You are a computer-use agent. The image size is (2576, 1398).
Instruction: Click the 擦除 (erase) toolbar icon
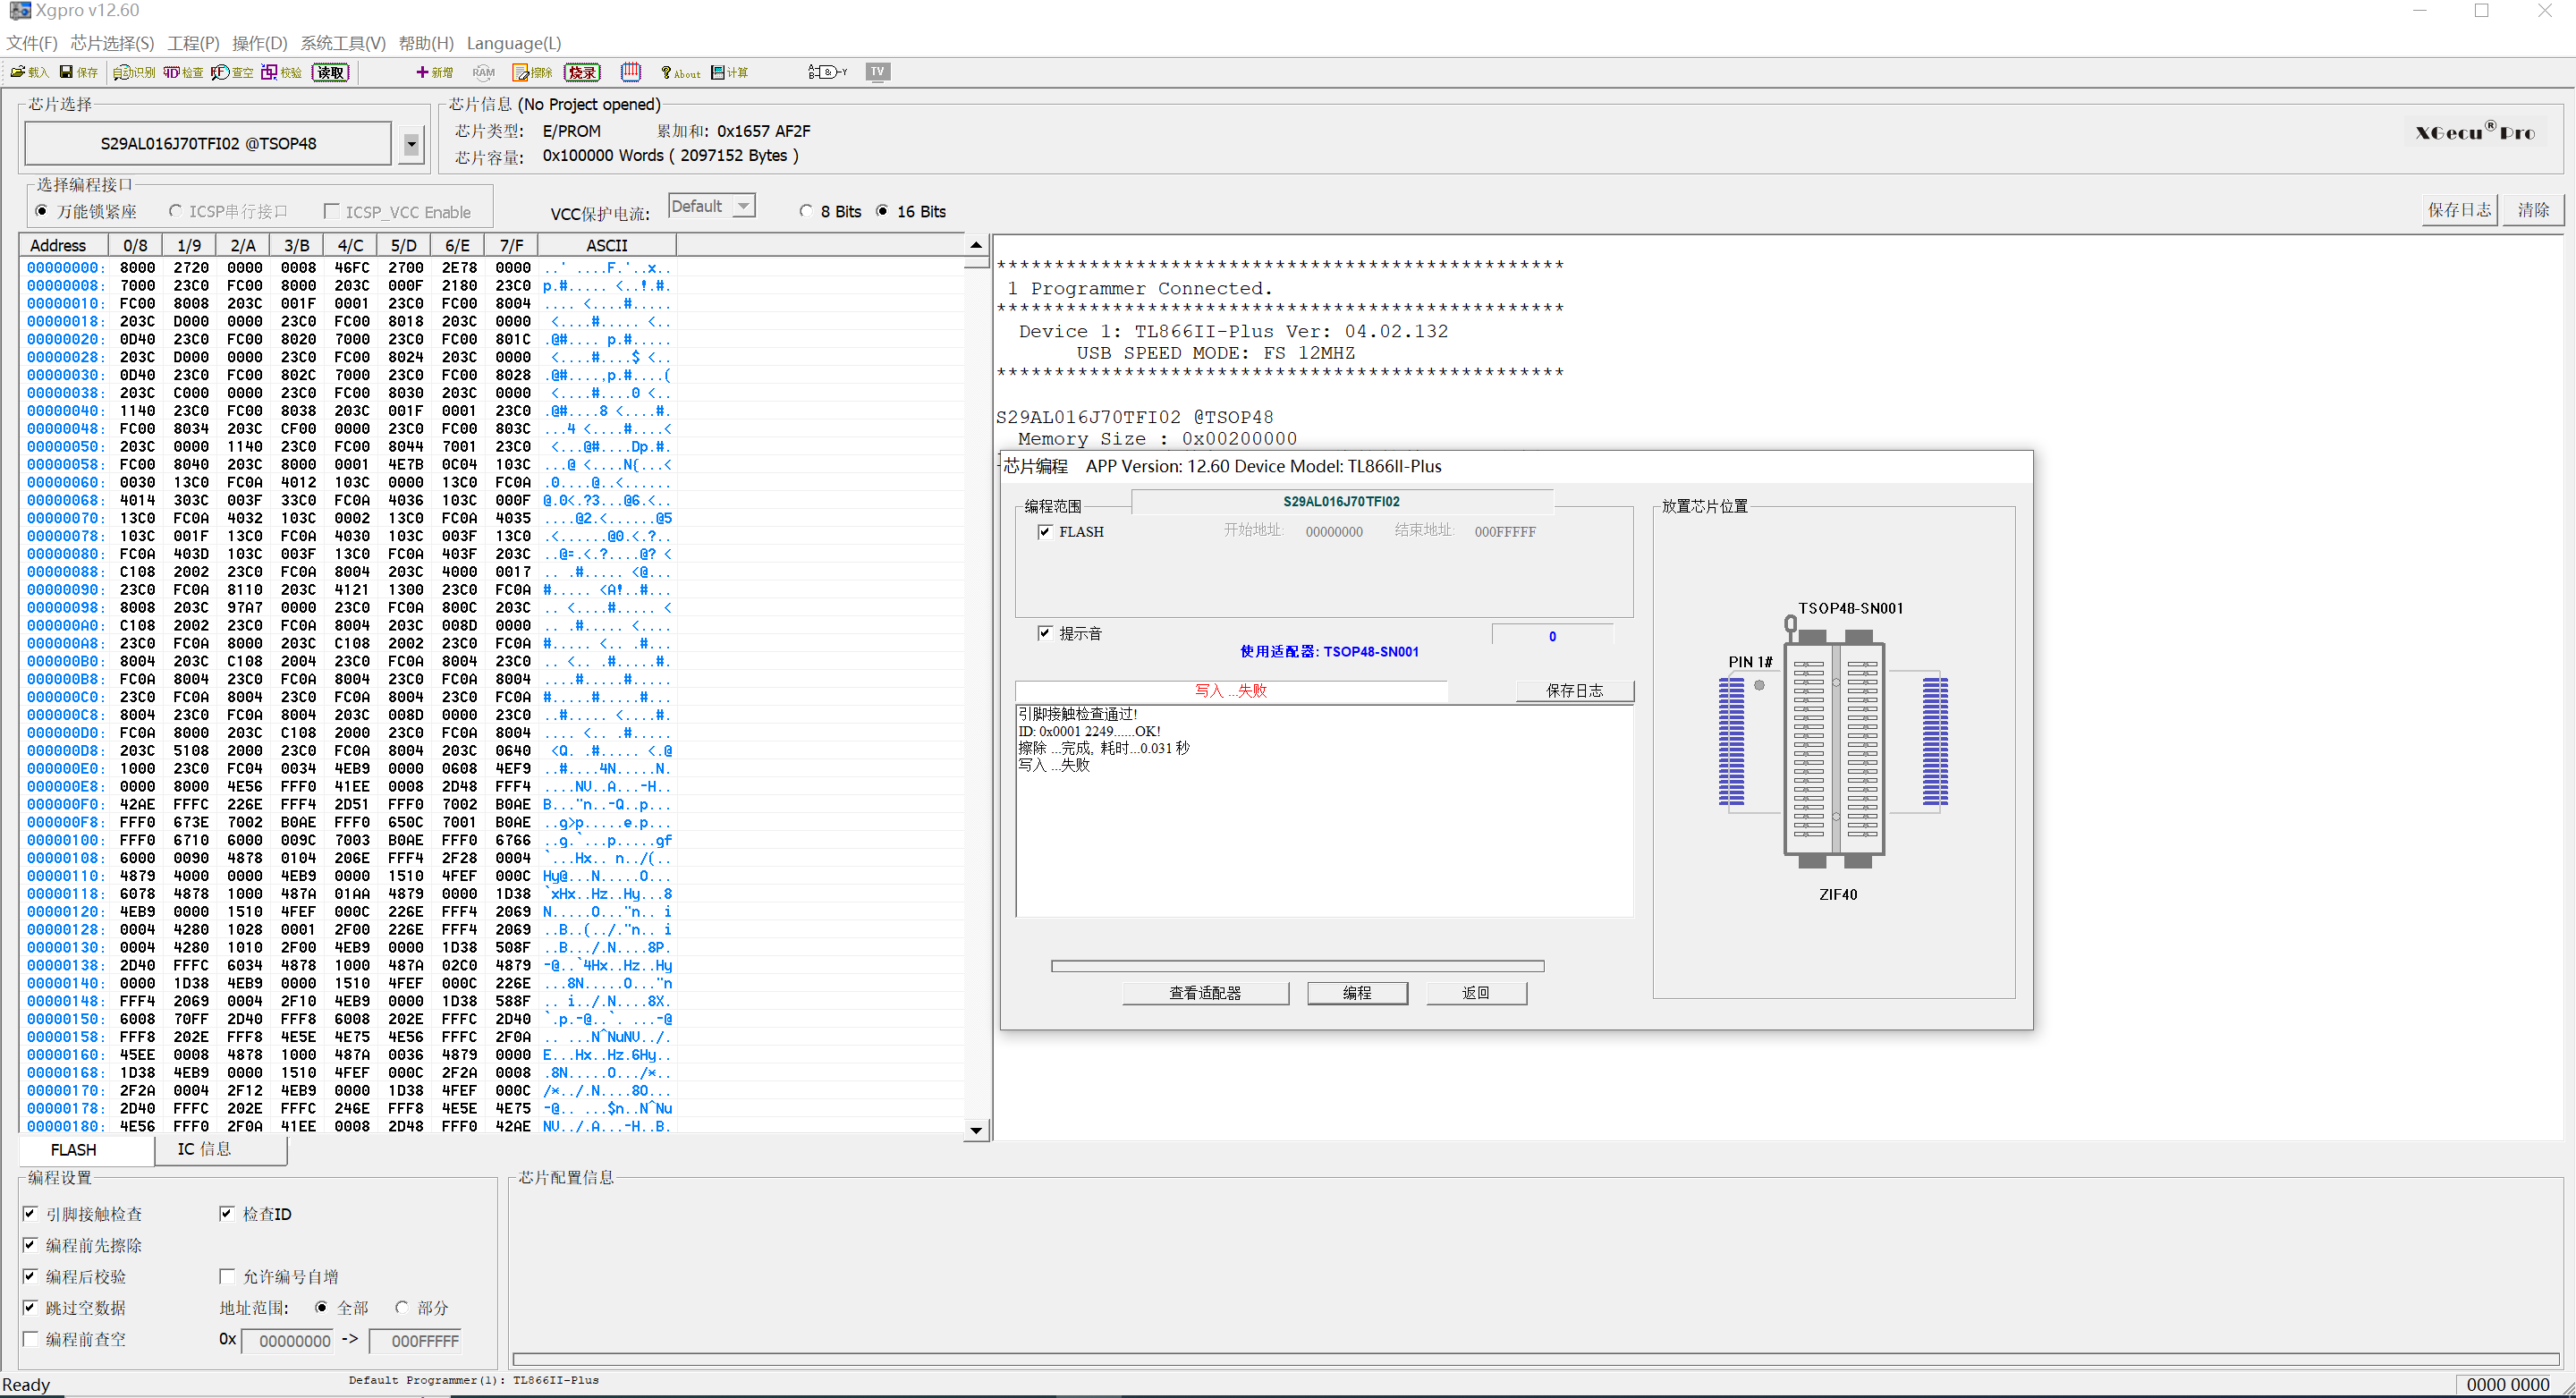533,72
